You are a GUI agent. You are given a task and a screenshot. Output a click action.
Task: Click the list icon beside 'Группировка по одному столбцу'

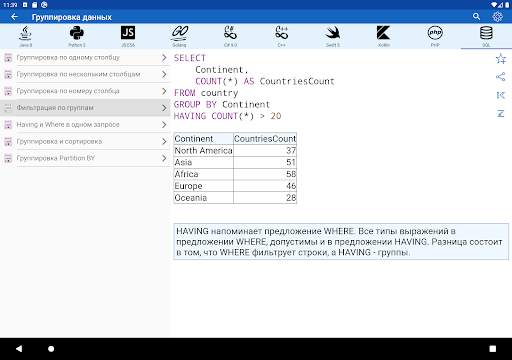coord(8,58)
